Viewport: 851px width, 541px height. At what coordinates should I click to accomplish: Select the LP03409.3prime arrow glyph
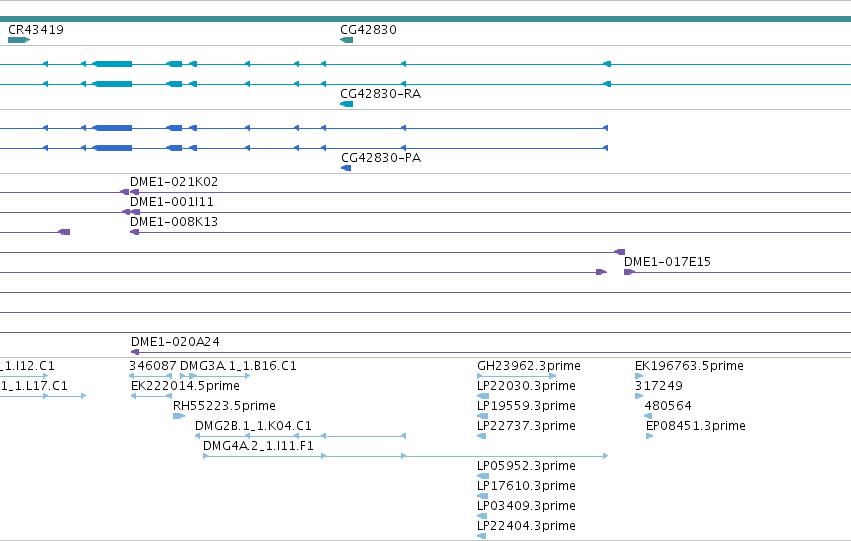[482, 517]
